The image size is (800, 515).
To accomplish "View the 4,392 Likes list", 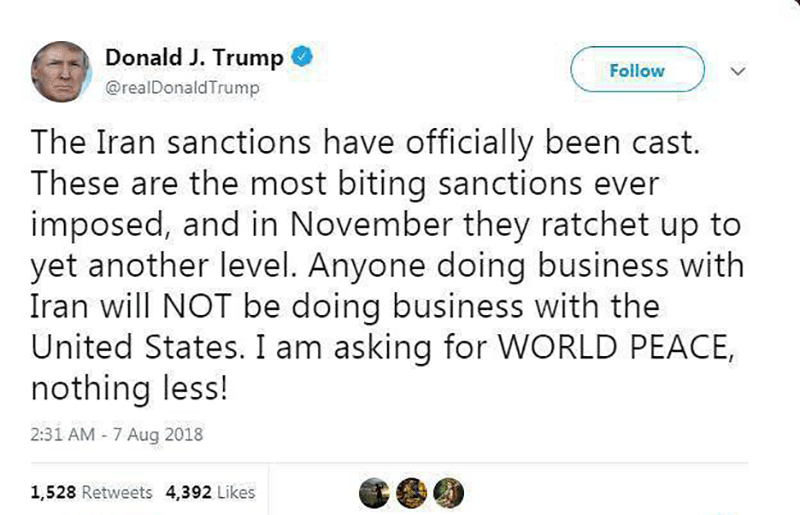I will click(209, 492).
